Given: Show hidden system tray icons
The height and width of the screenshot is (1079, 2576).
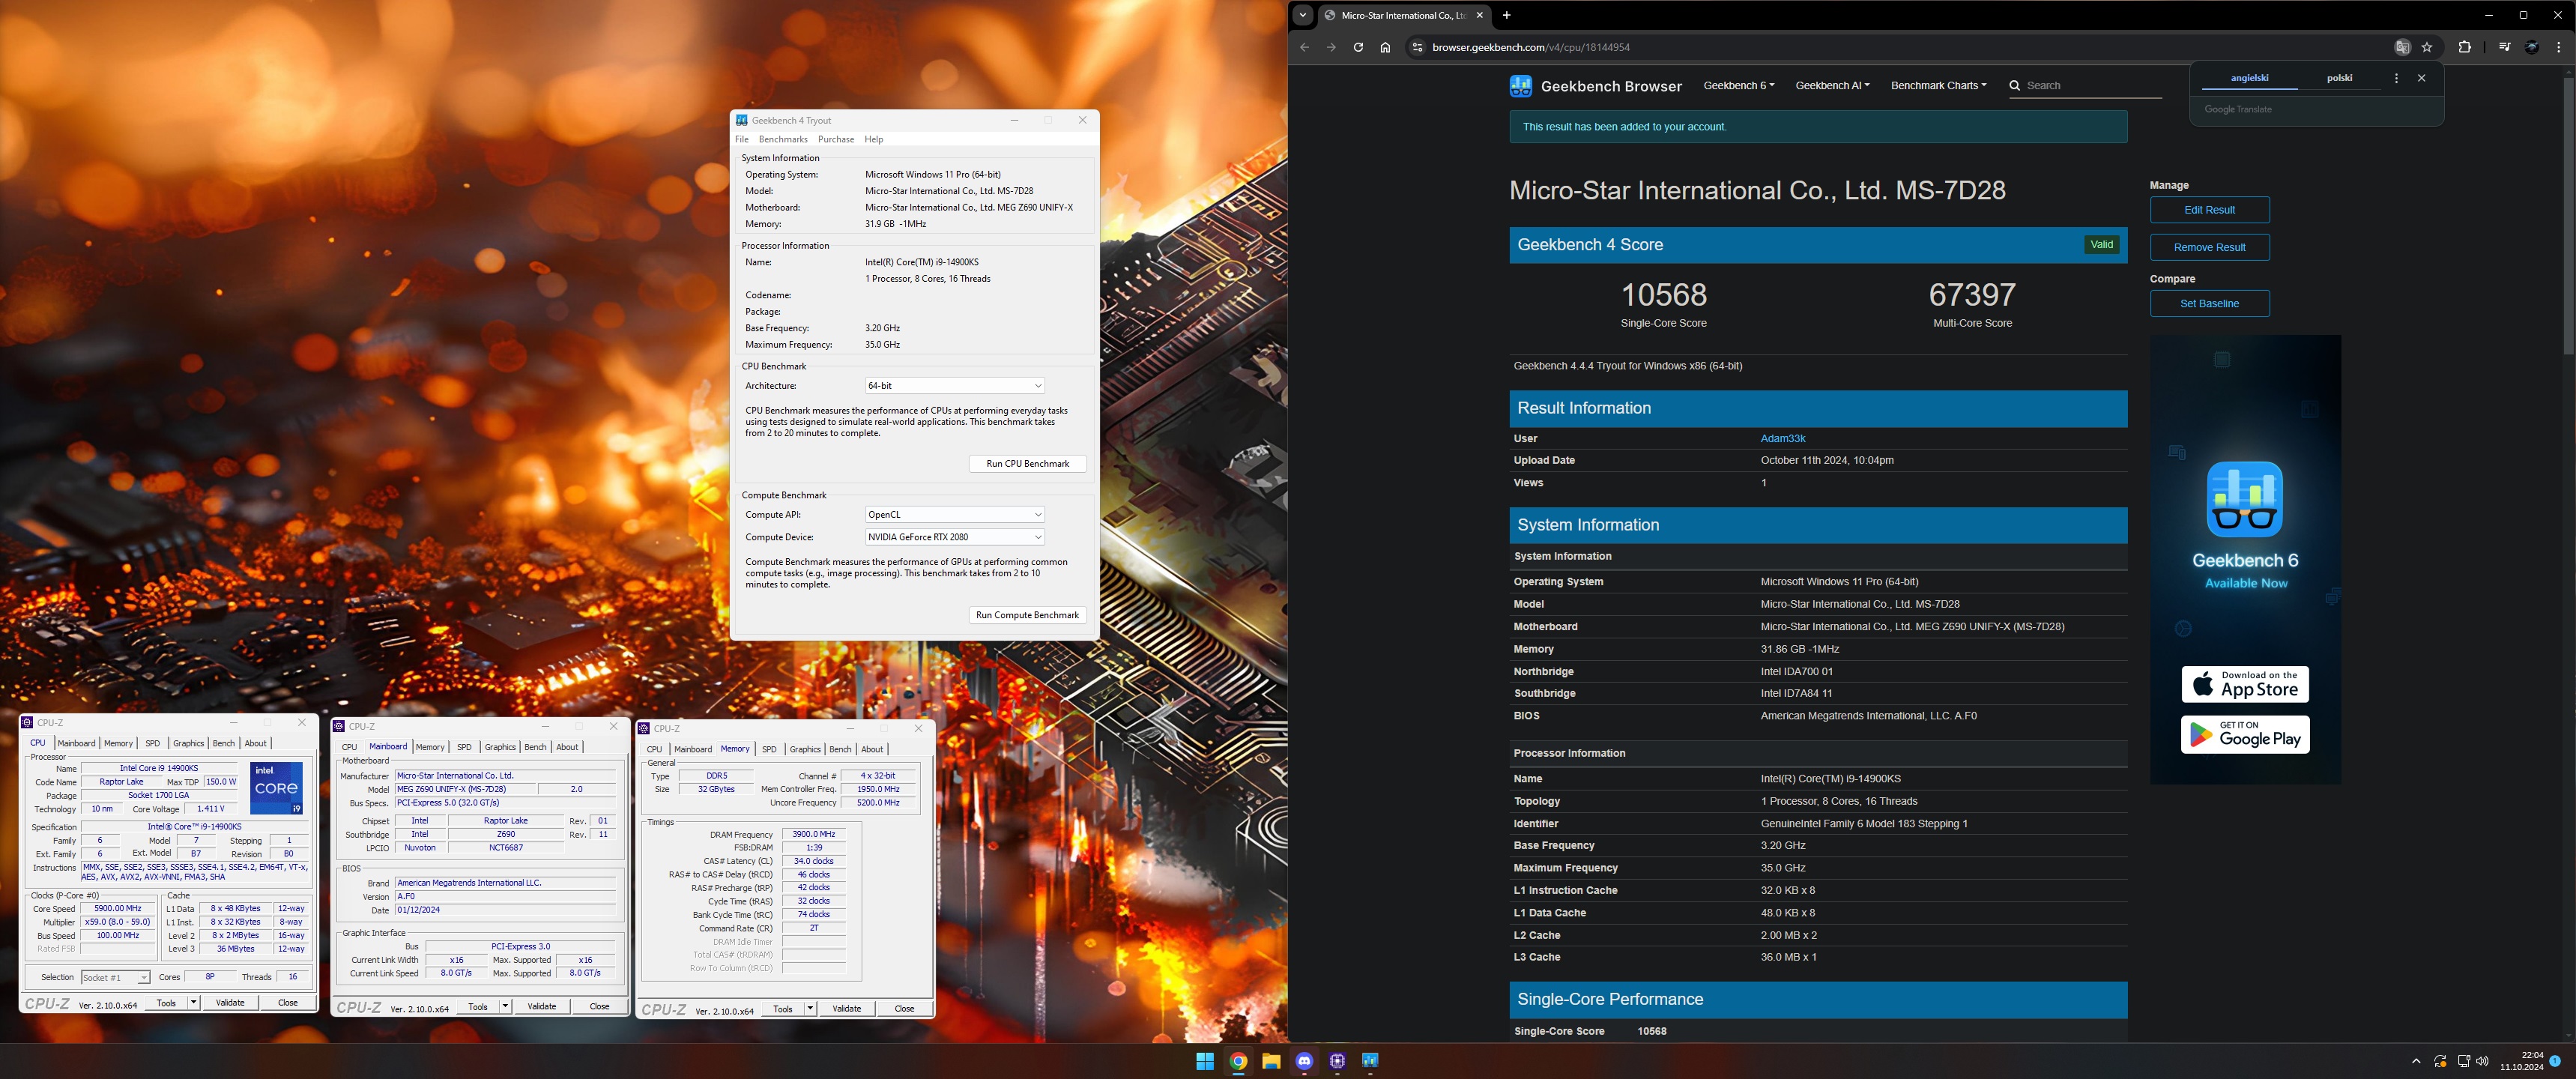Looking at the screenshot, I should pyautogui.click(x=2416, y=1061).
